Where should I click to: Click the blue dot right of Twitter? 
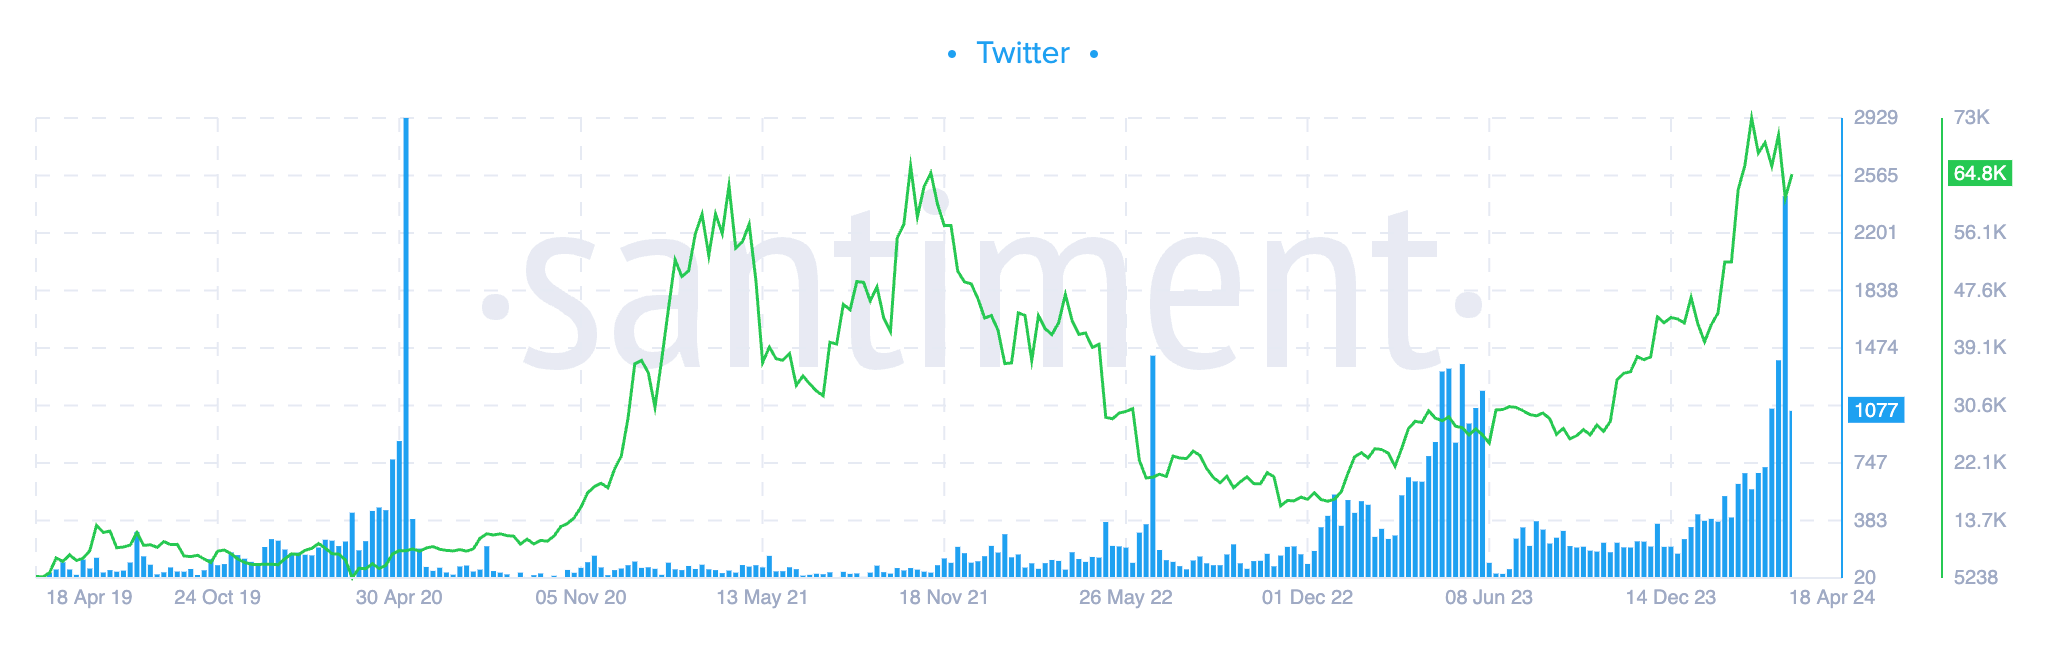click(1094, 54)
